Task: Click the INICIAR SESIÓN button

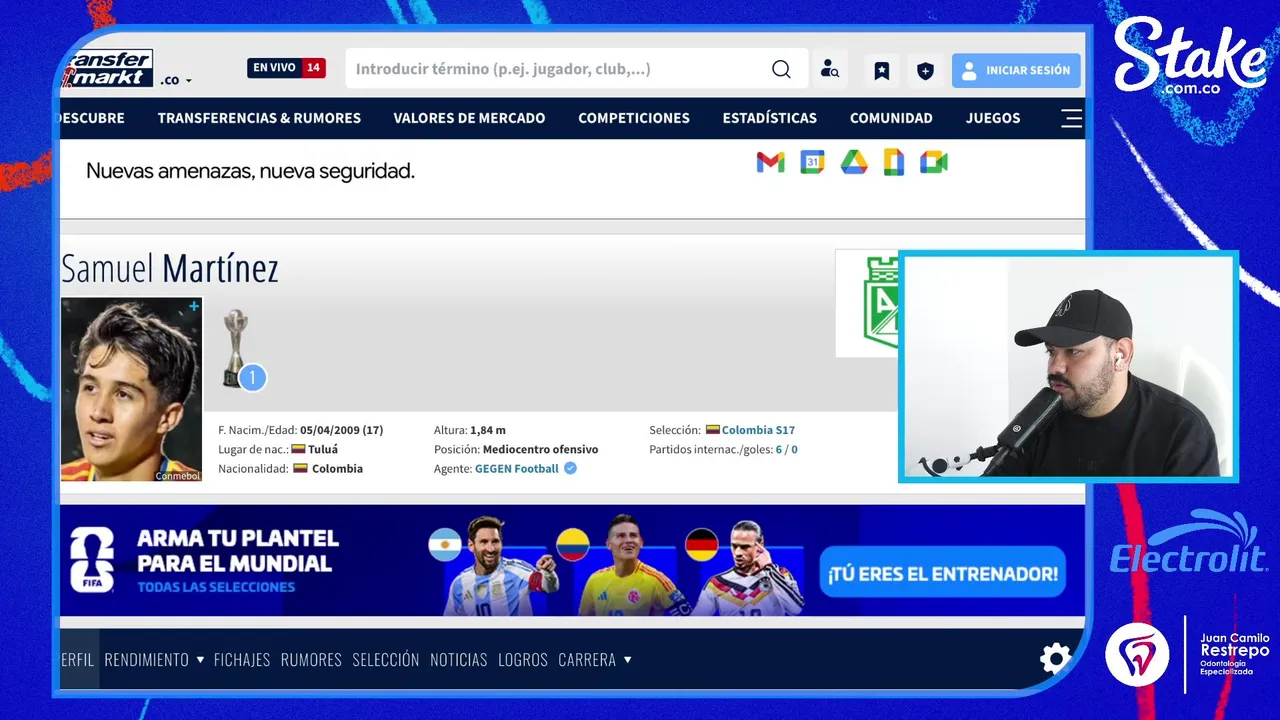Action: [x=1016, y=70]
